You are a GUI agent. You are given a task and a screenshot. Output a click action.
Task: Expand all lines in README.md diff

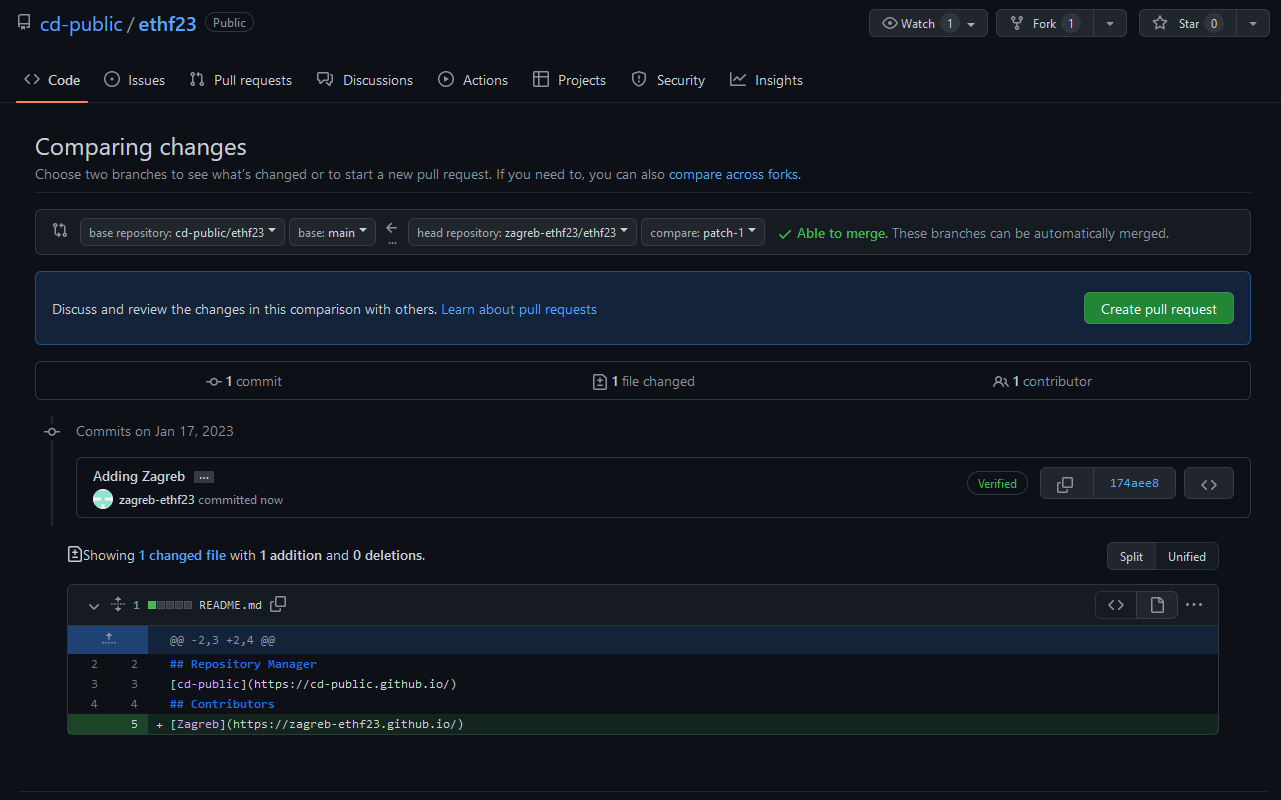tap(117, 605)
